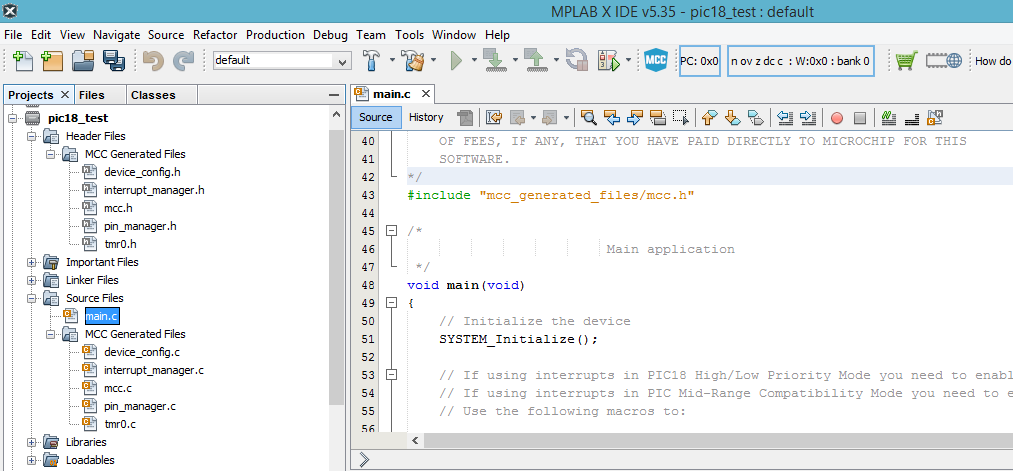Click the Debug Project icon
The image size is (1013, 471).
(609, 60)
